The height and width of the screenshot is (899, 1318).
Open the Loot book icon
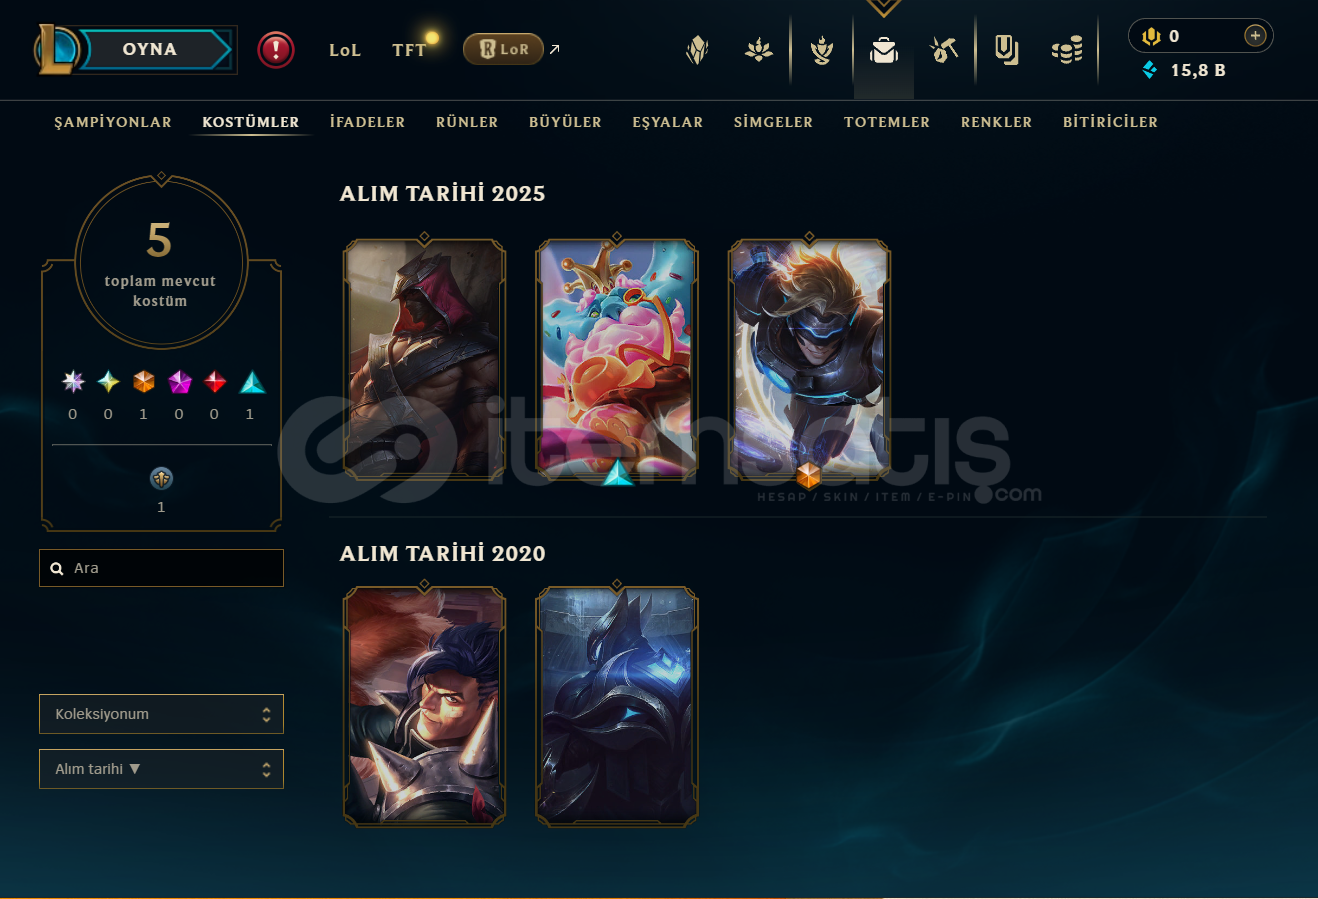tap(1007, 49)
